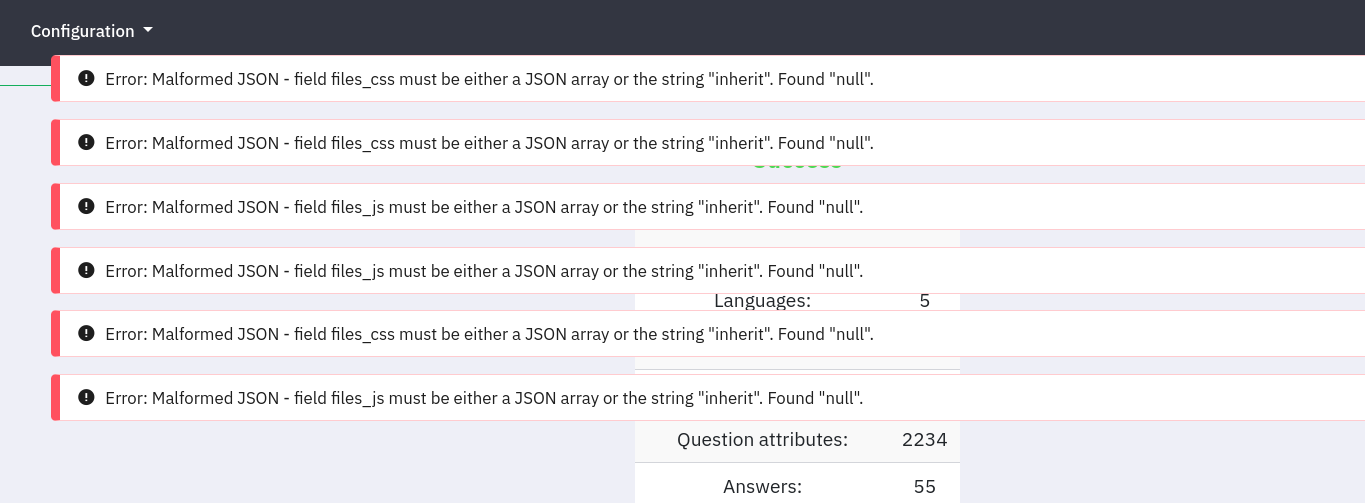
Task: Click exclamation icon on second files_css error
Action: tap(86, 143)
